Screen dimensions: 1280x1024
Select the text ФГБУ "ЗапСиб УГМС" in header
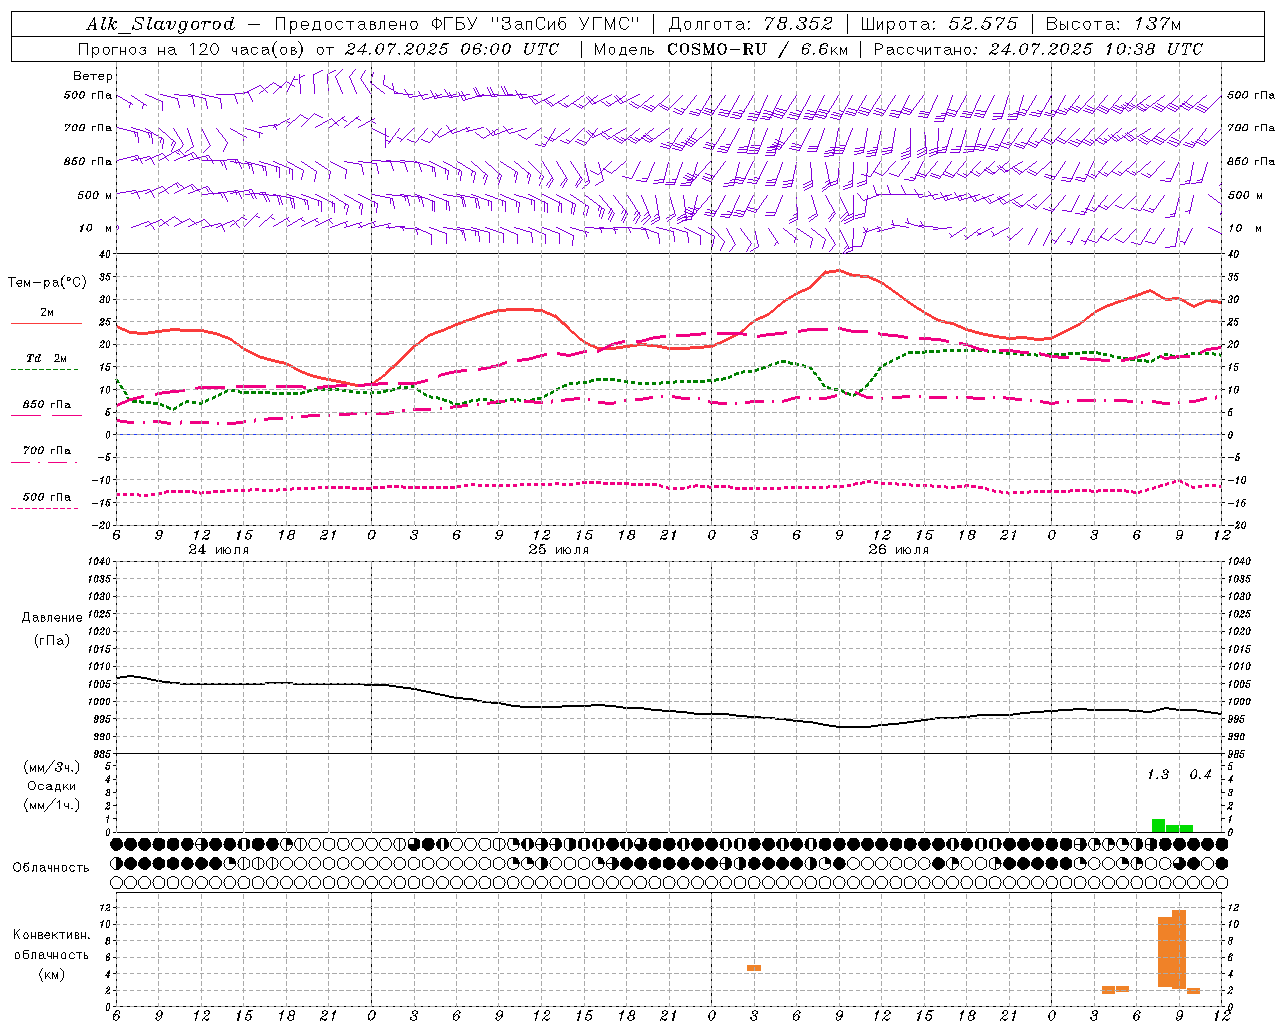pos(534,24)
